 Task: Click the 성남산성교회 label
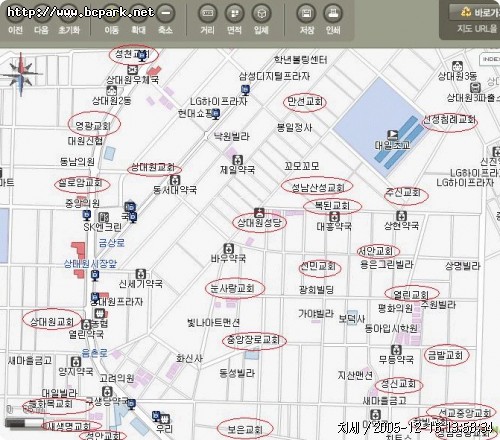pyautogui.click(x=318, y=188)
